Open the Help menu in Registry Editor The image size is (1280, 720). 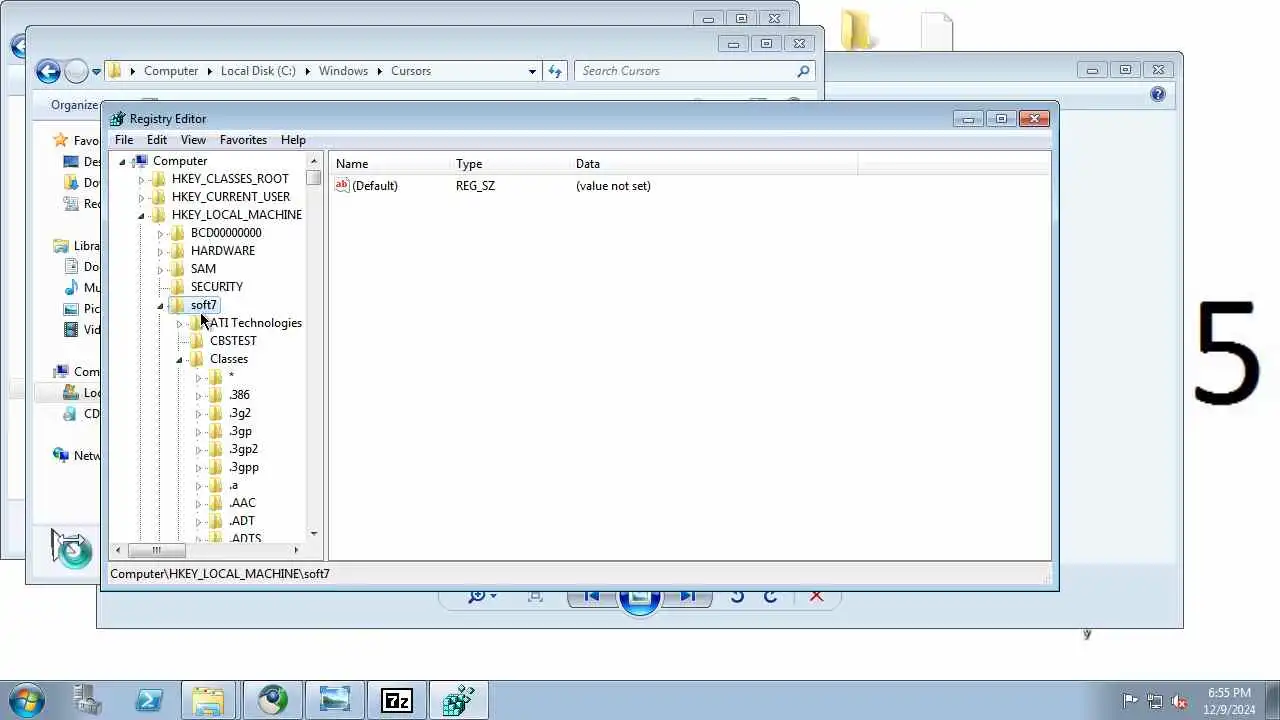pos(293,140)
